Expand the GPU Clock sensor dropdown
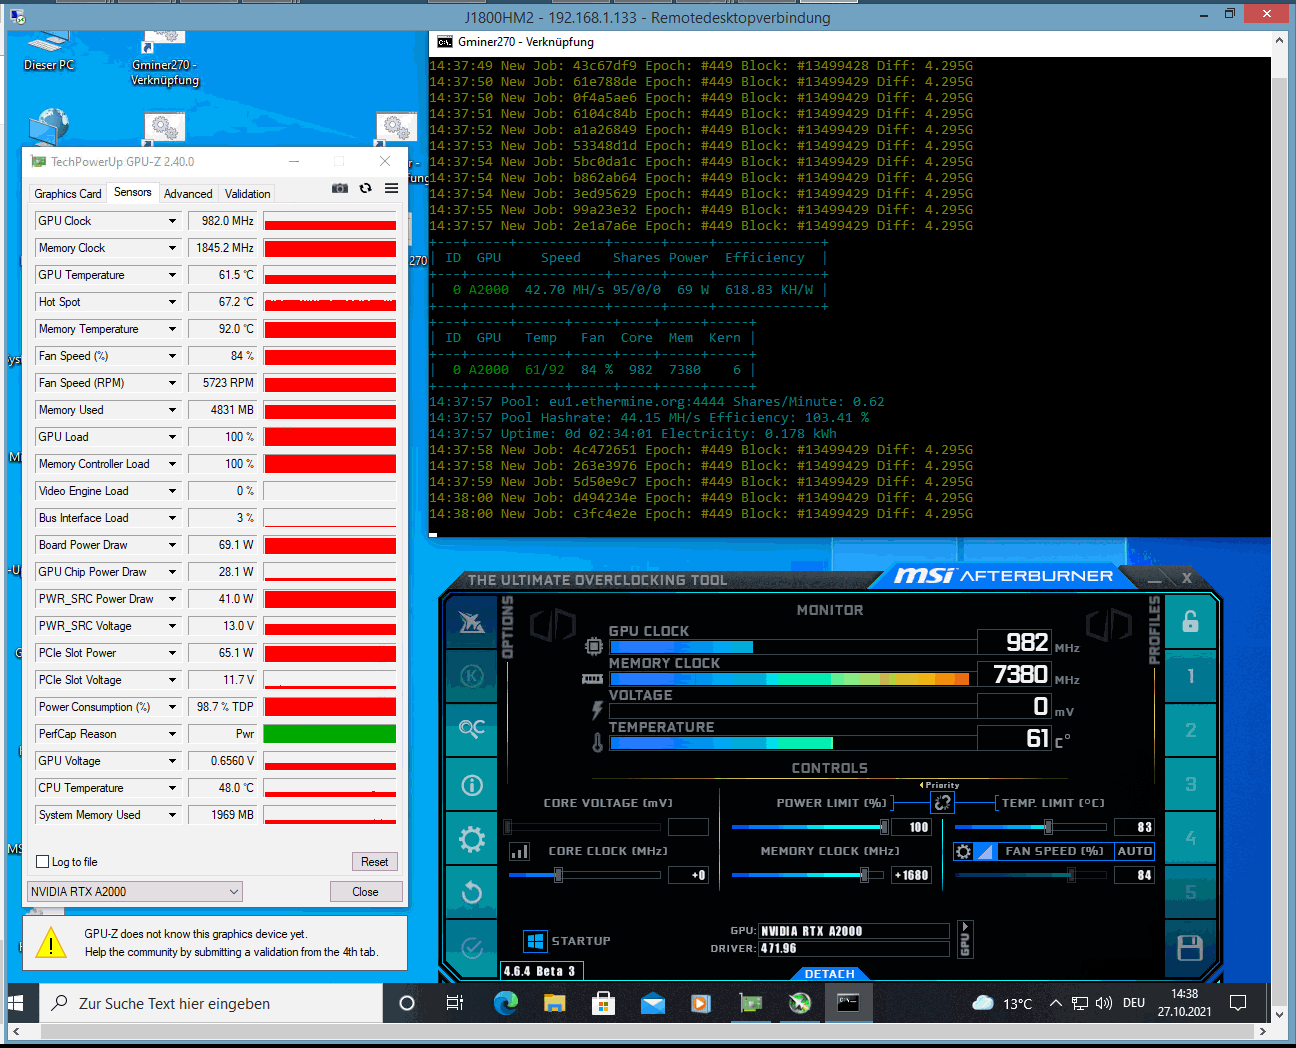The image size is (1296, 1048). [x=172, y=221]
